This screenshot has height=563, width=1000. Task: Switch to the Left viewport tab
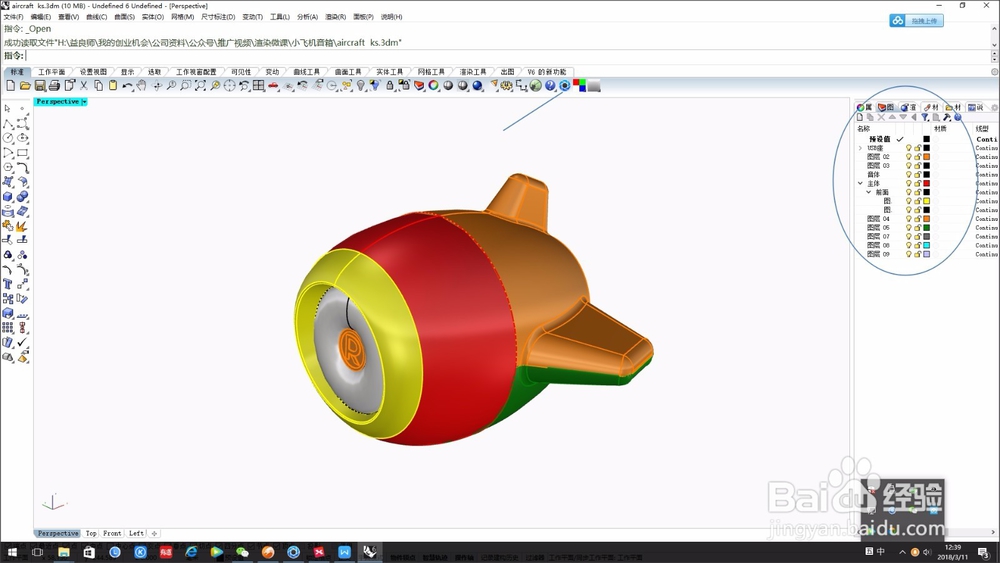[x=136, y=534]
